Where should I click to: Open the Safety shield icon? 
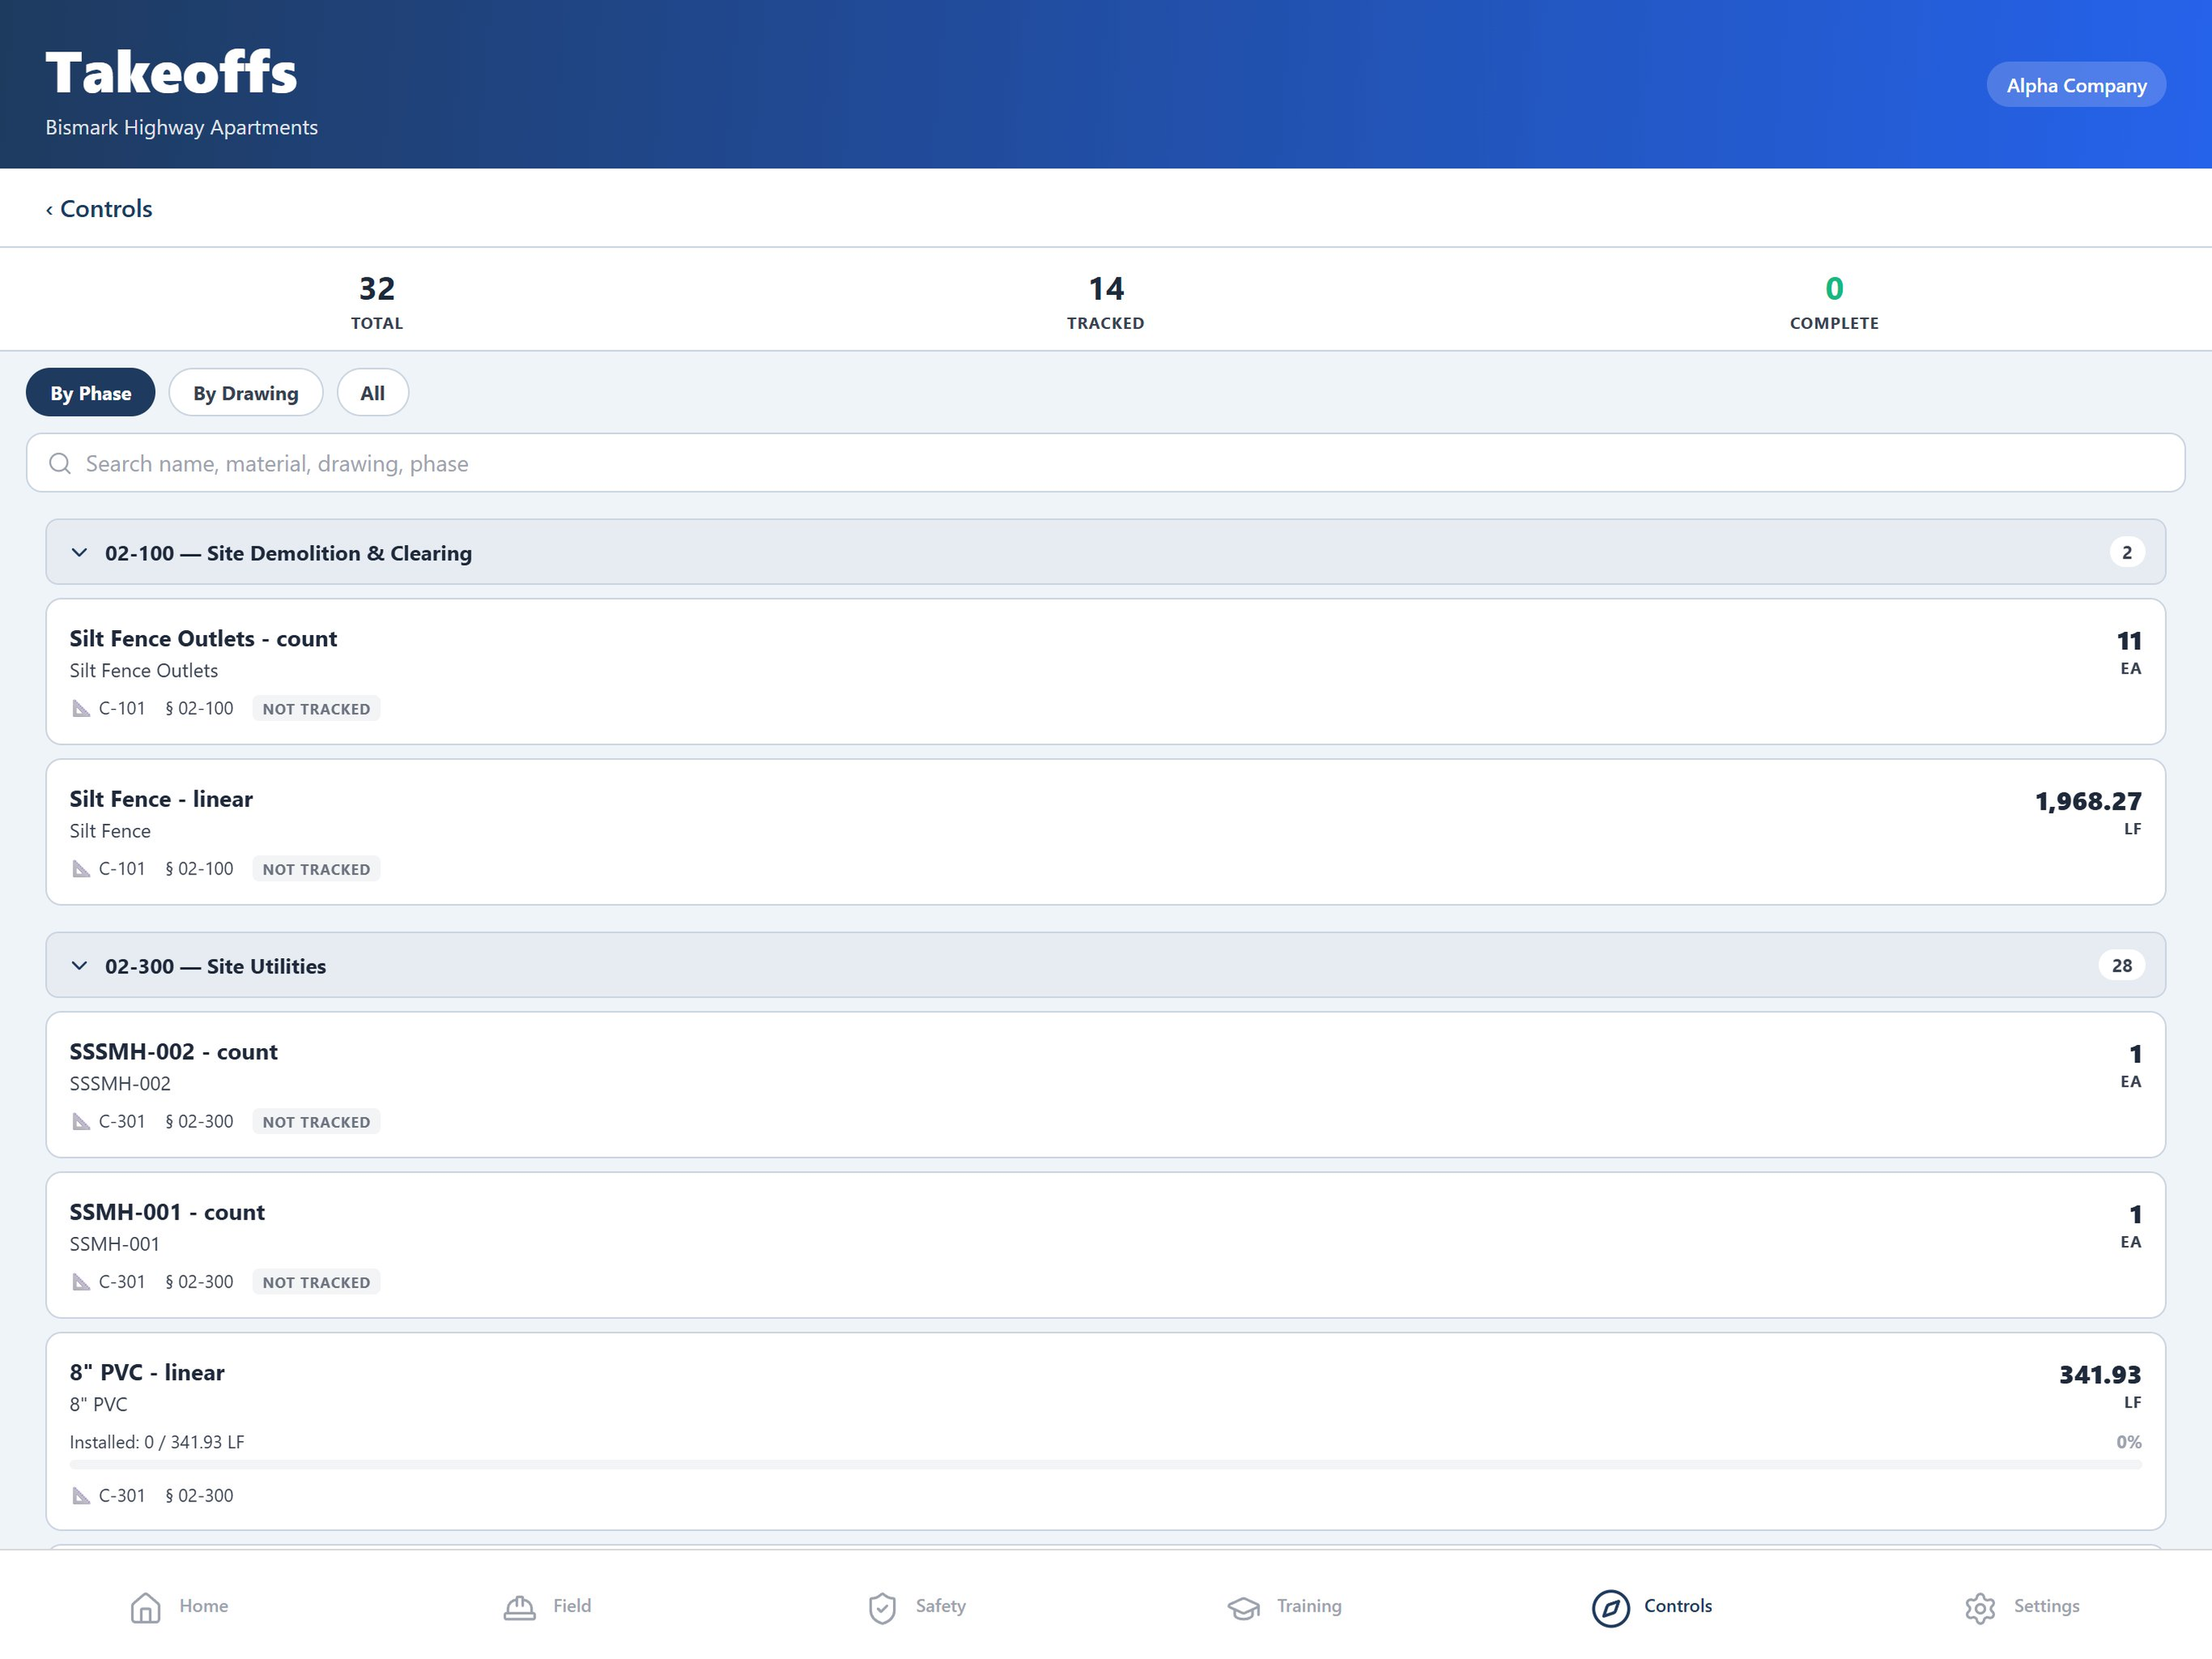point(882,1607)
